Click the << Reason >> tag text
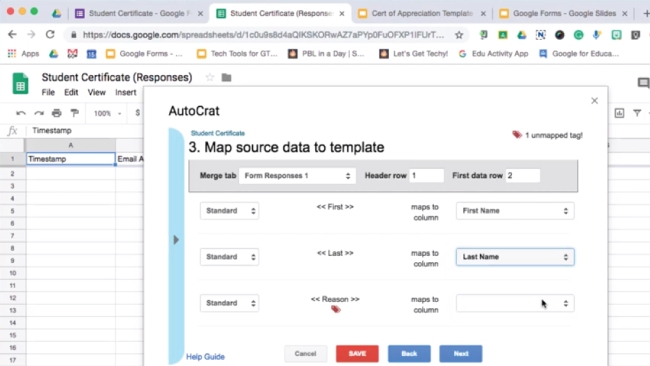Image resolution: width=650 pixels, height=366 pixels. 335,299
